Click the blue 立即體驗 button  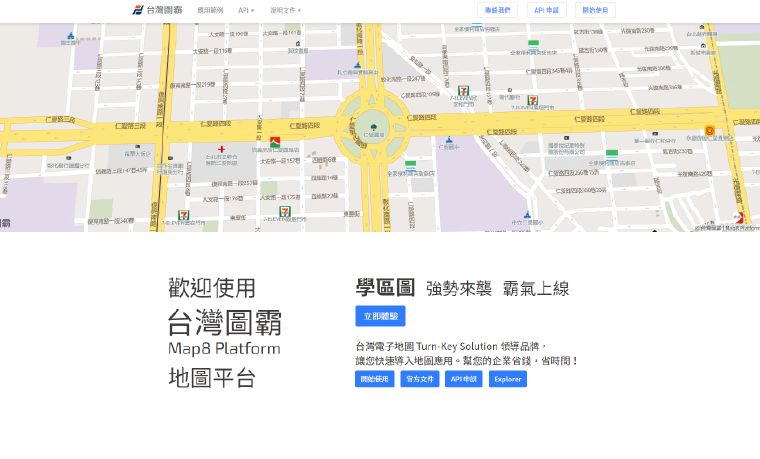pos(380,316)
